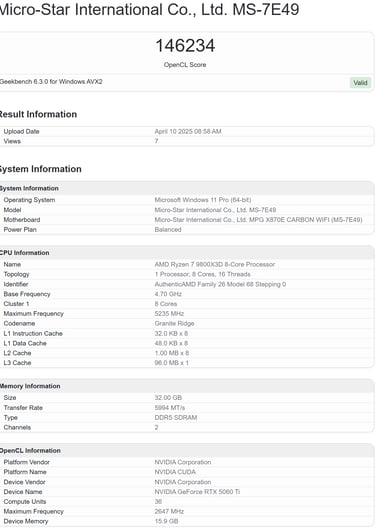Click the 146234 OpenCL score number

click(185, 45)
